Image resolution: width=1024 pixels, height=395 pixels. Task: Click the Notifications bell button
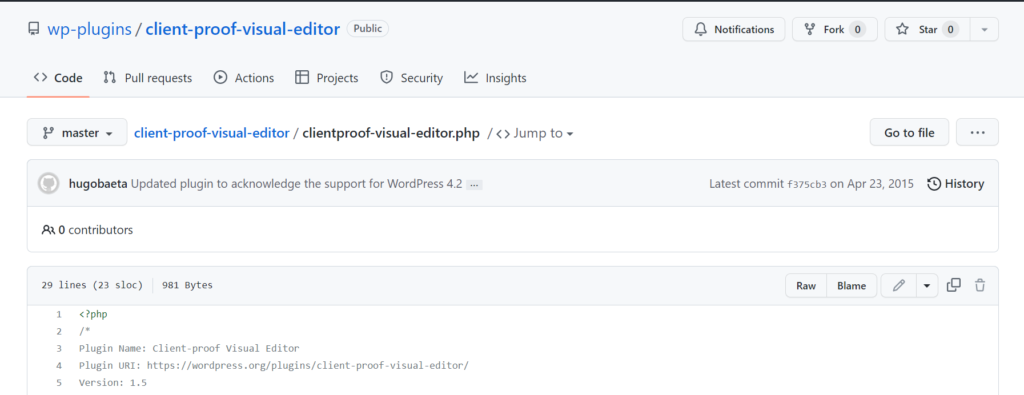click(x=733, y=29)
